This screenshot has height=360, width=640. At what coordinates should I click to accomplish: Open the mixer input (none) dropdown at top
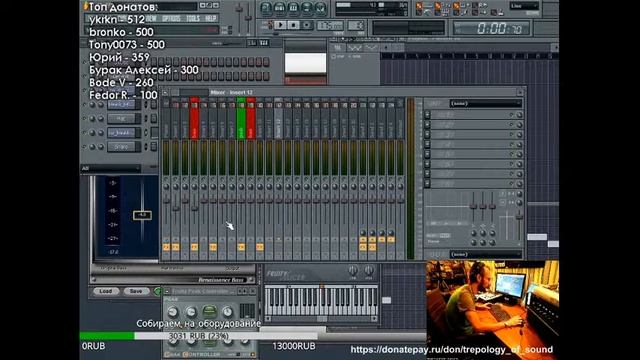point(485,104)
